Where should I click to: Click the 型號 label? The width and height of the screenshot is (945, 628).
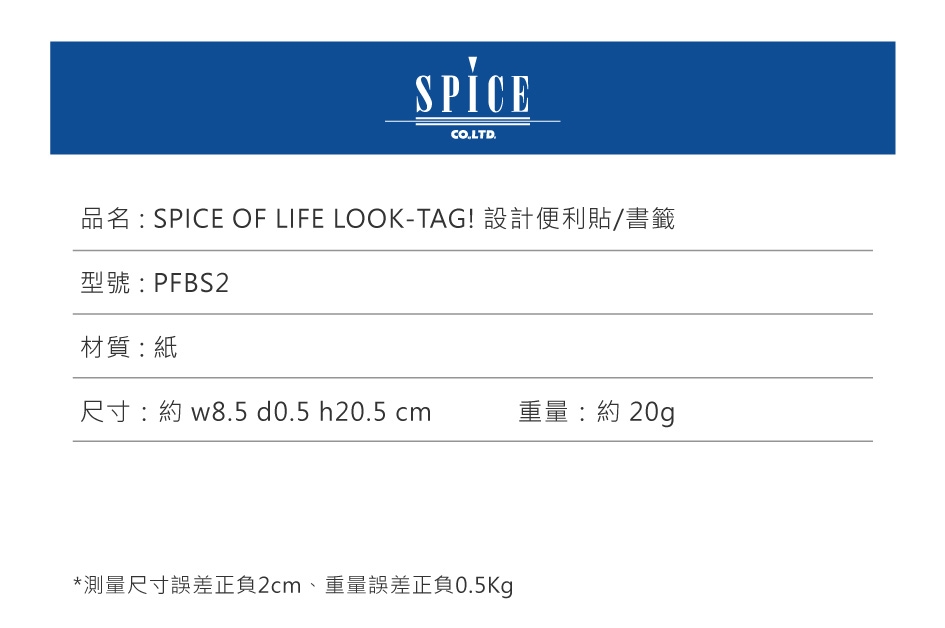105,284
